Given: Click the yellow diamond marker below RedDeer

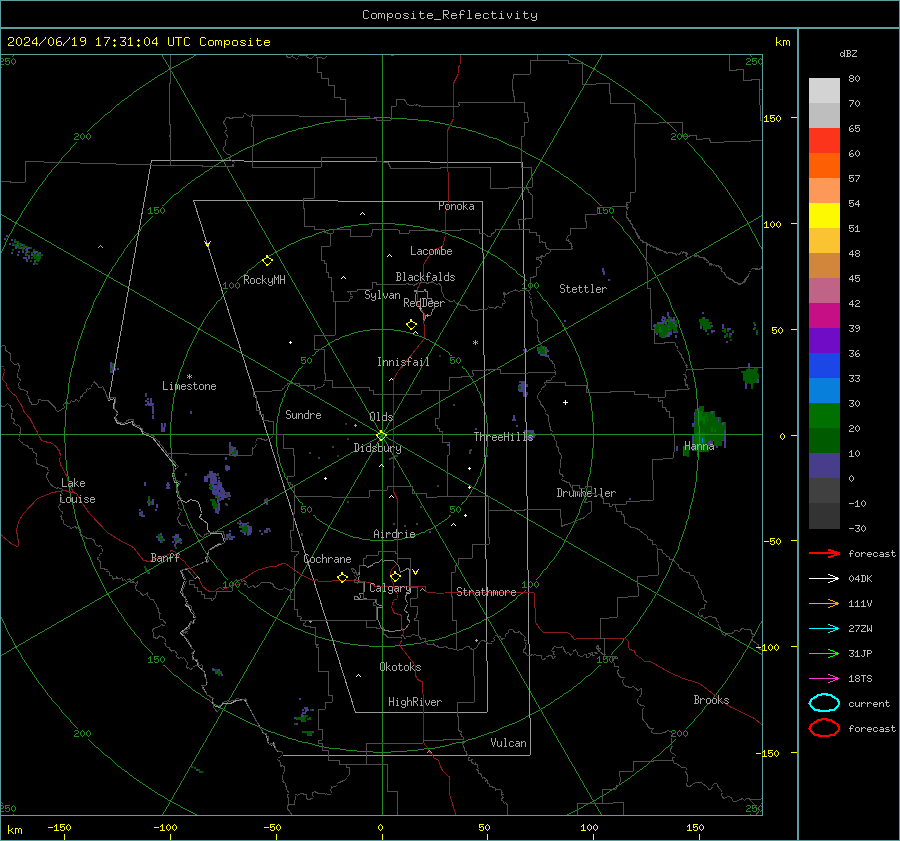Looking at the screenshot, I should (x=411, y=325).
